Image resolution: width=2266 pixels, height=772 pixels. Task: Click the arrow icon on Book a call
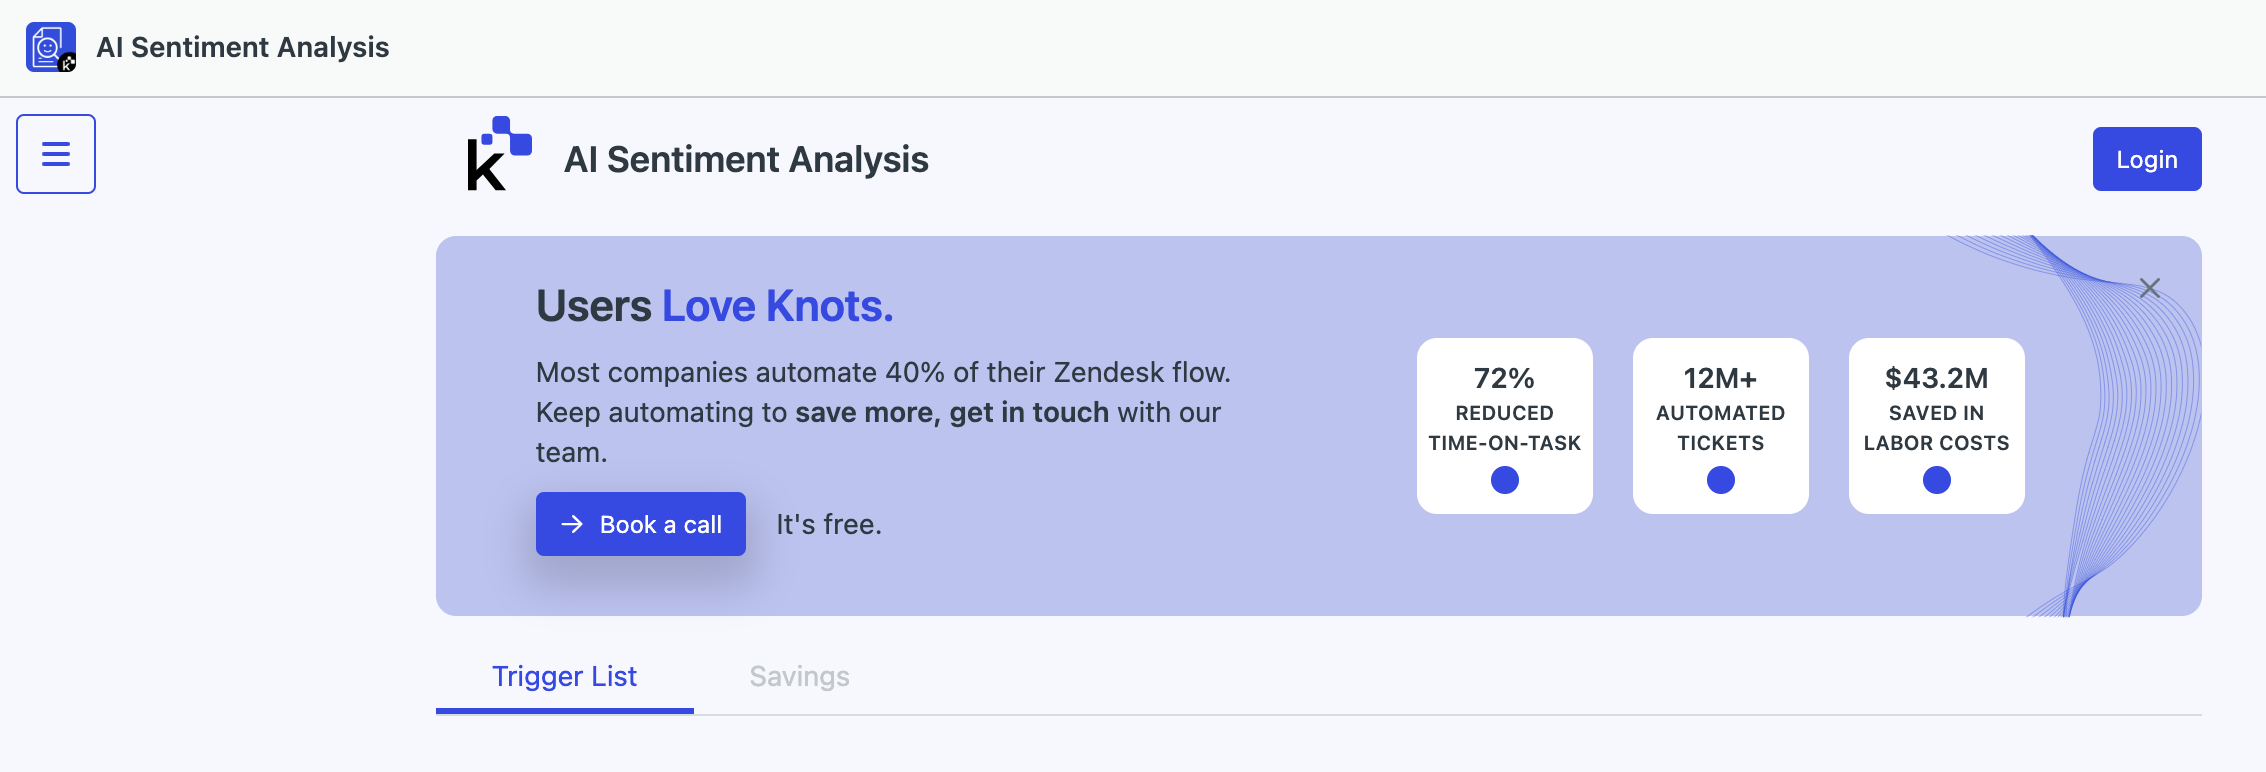(572, 524)
